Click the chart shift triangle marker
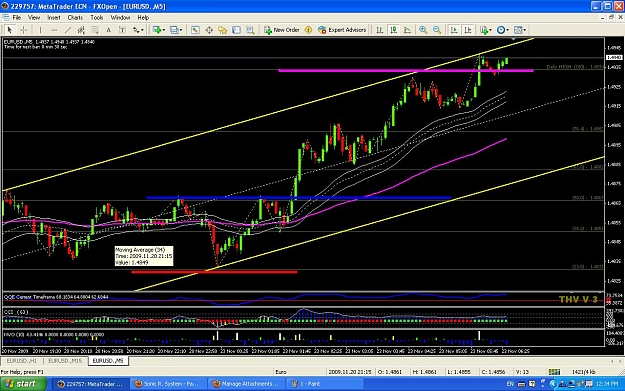625x391 pixels. coord(513,39)
